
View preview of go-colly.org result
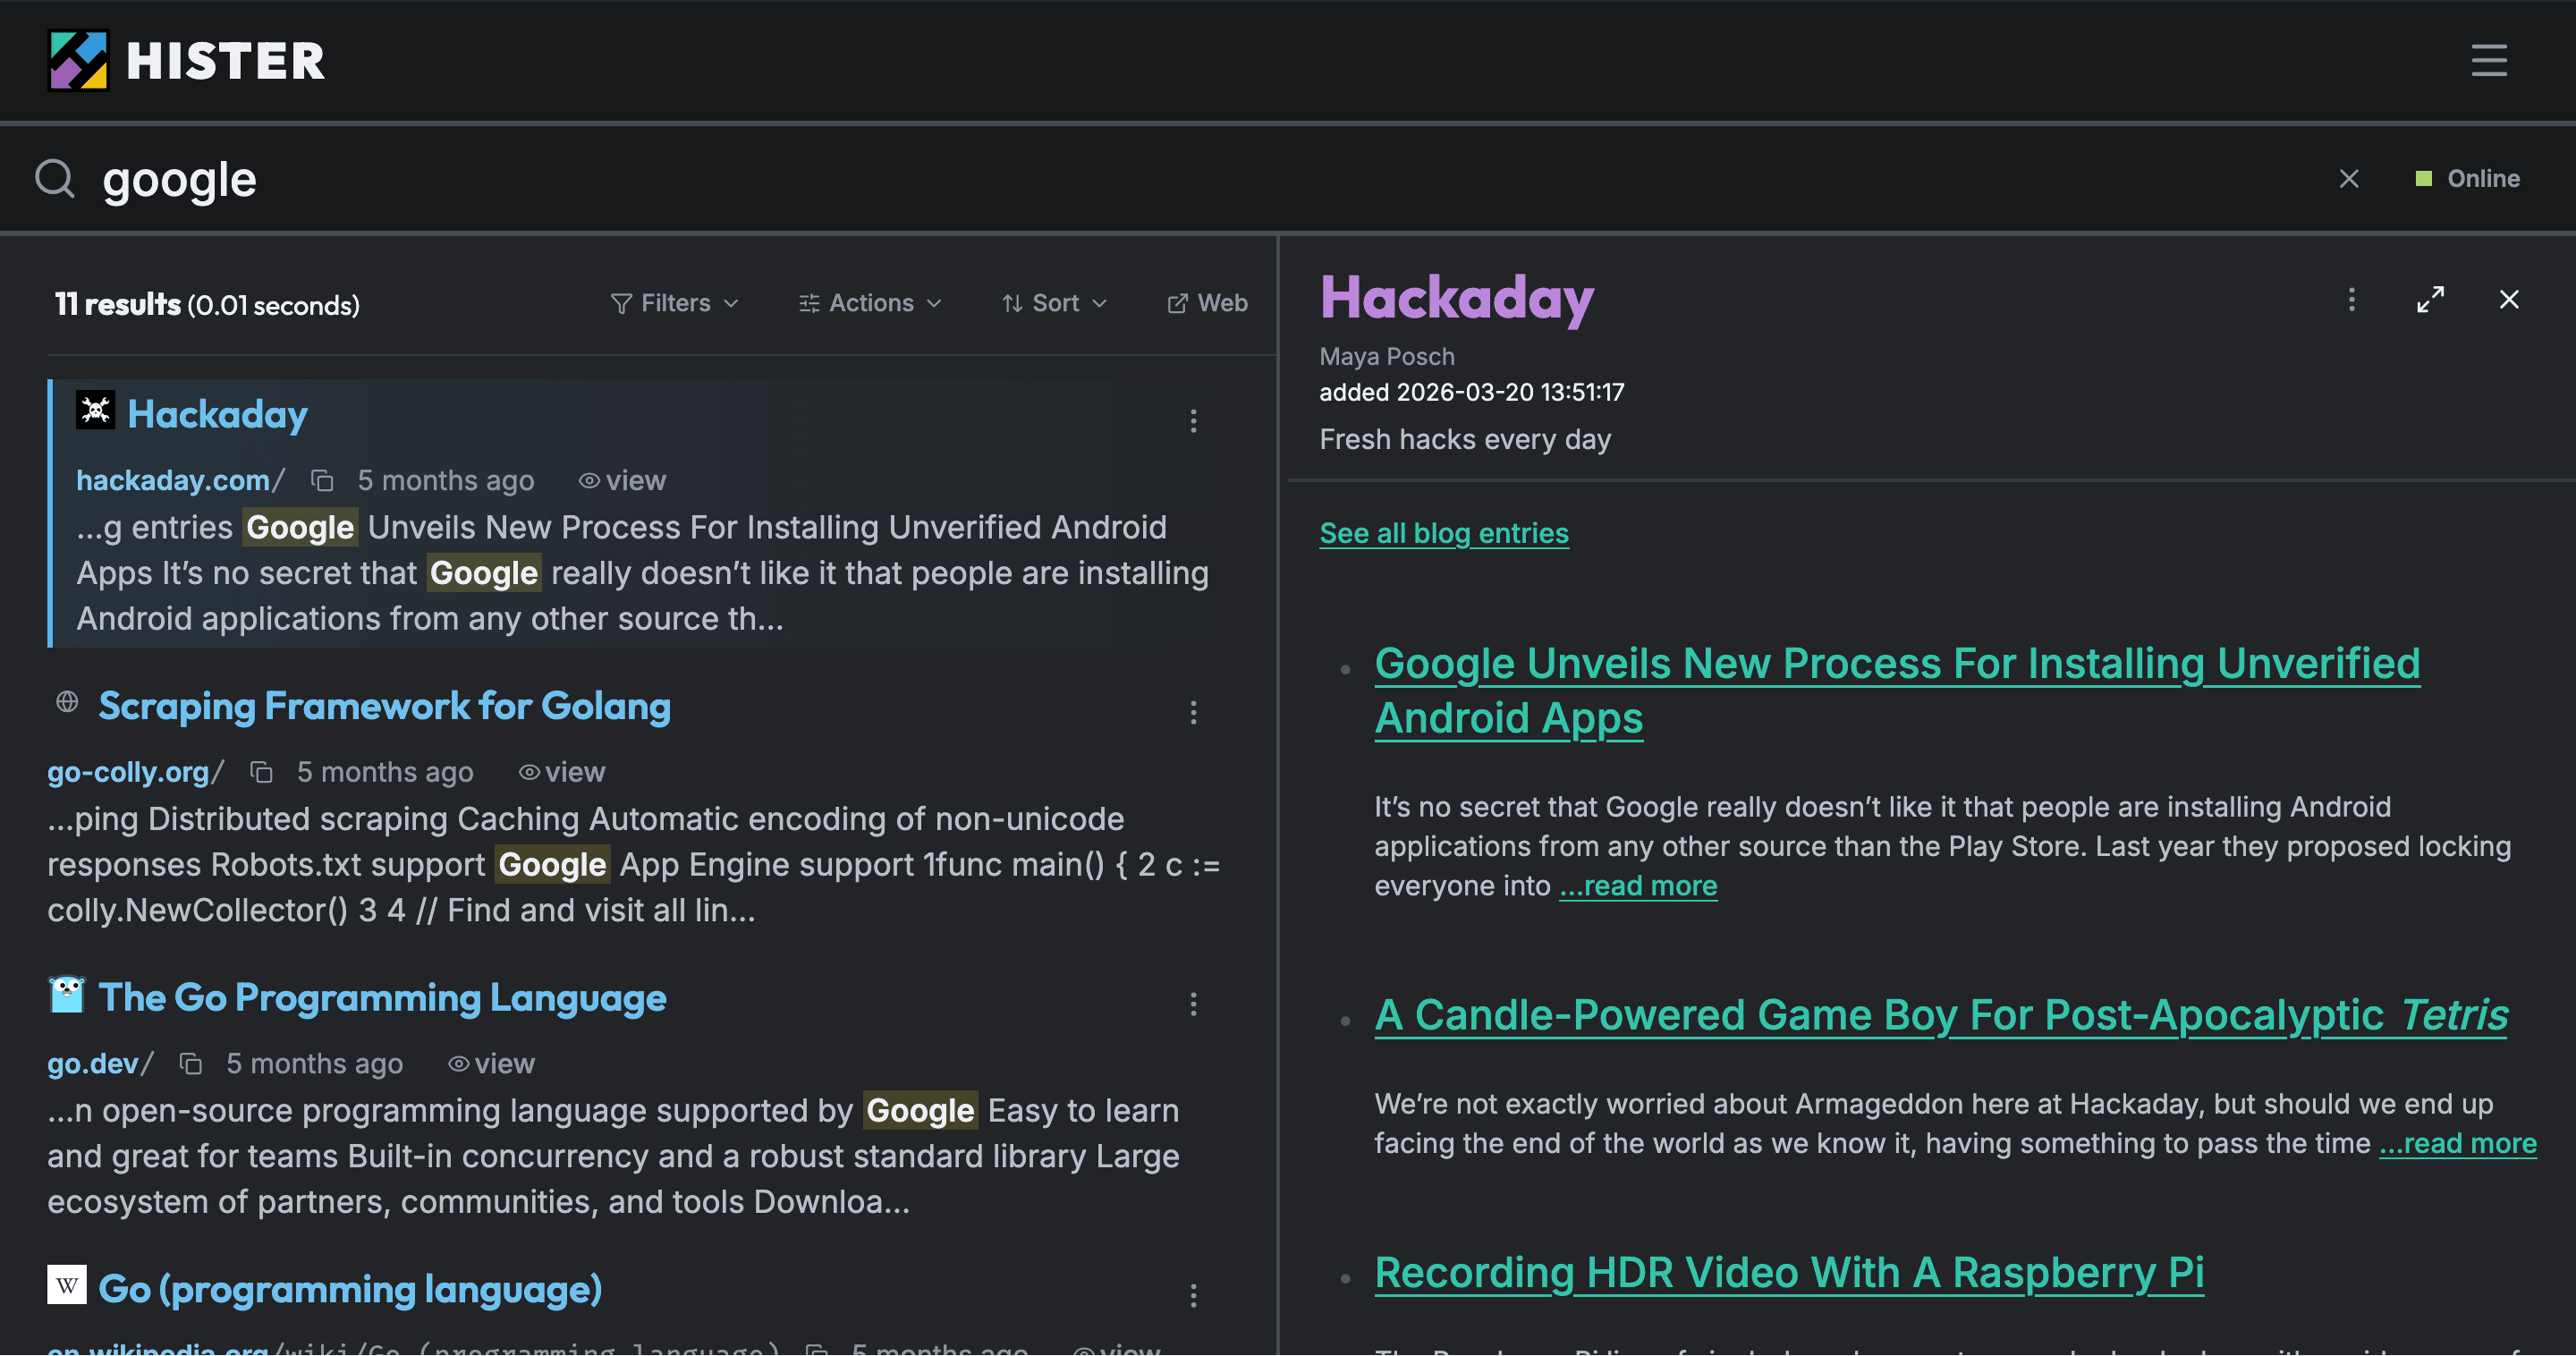(561, 773)
